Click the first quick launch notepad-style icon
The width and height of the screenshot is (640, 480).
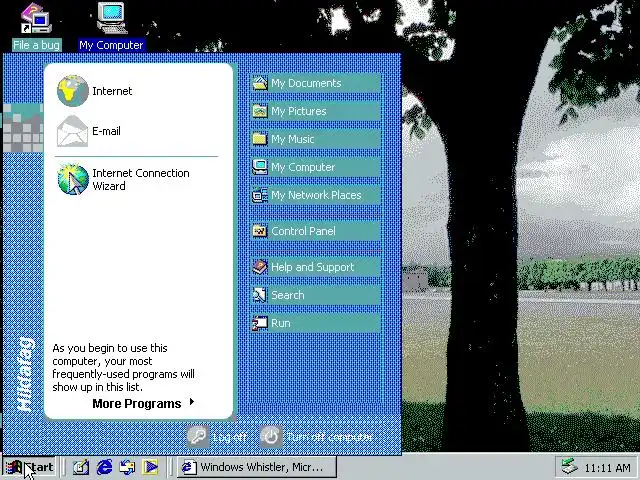click(81, 467)
